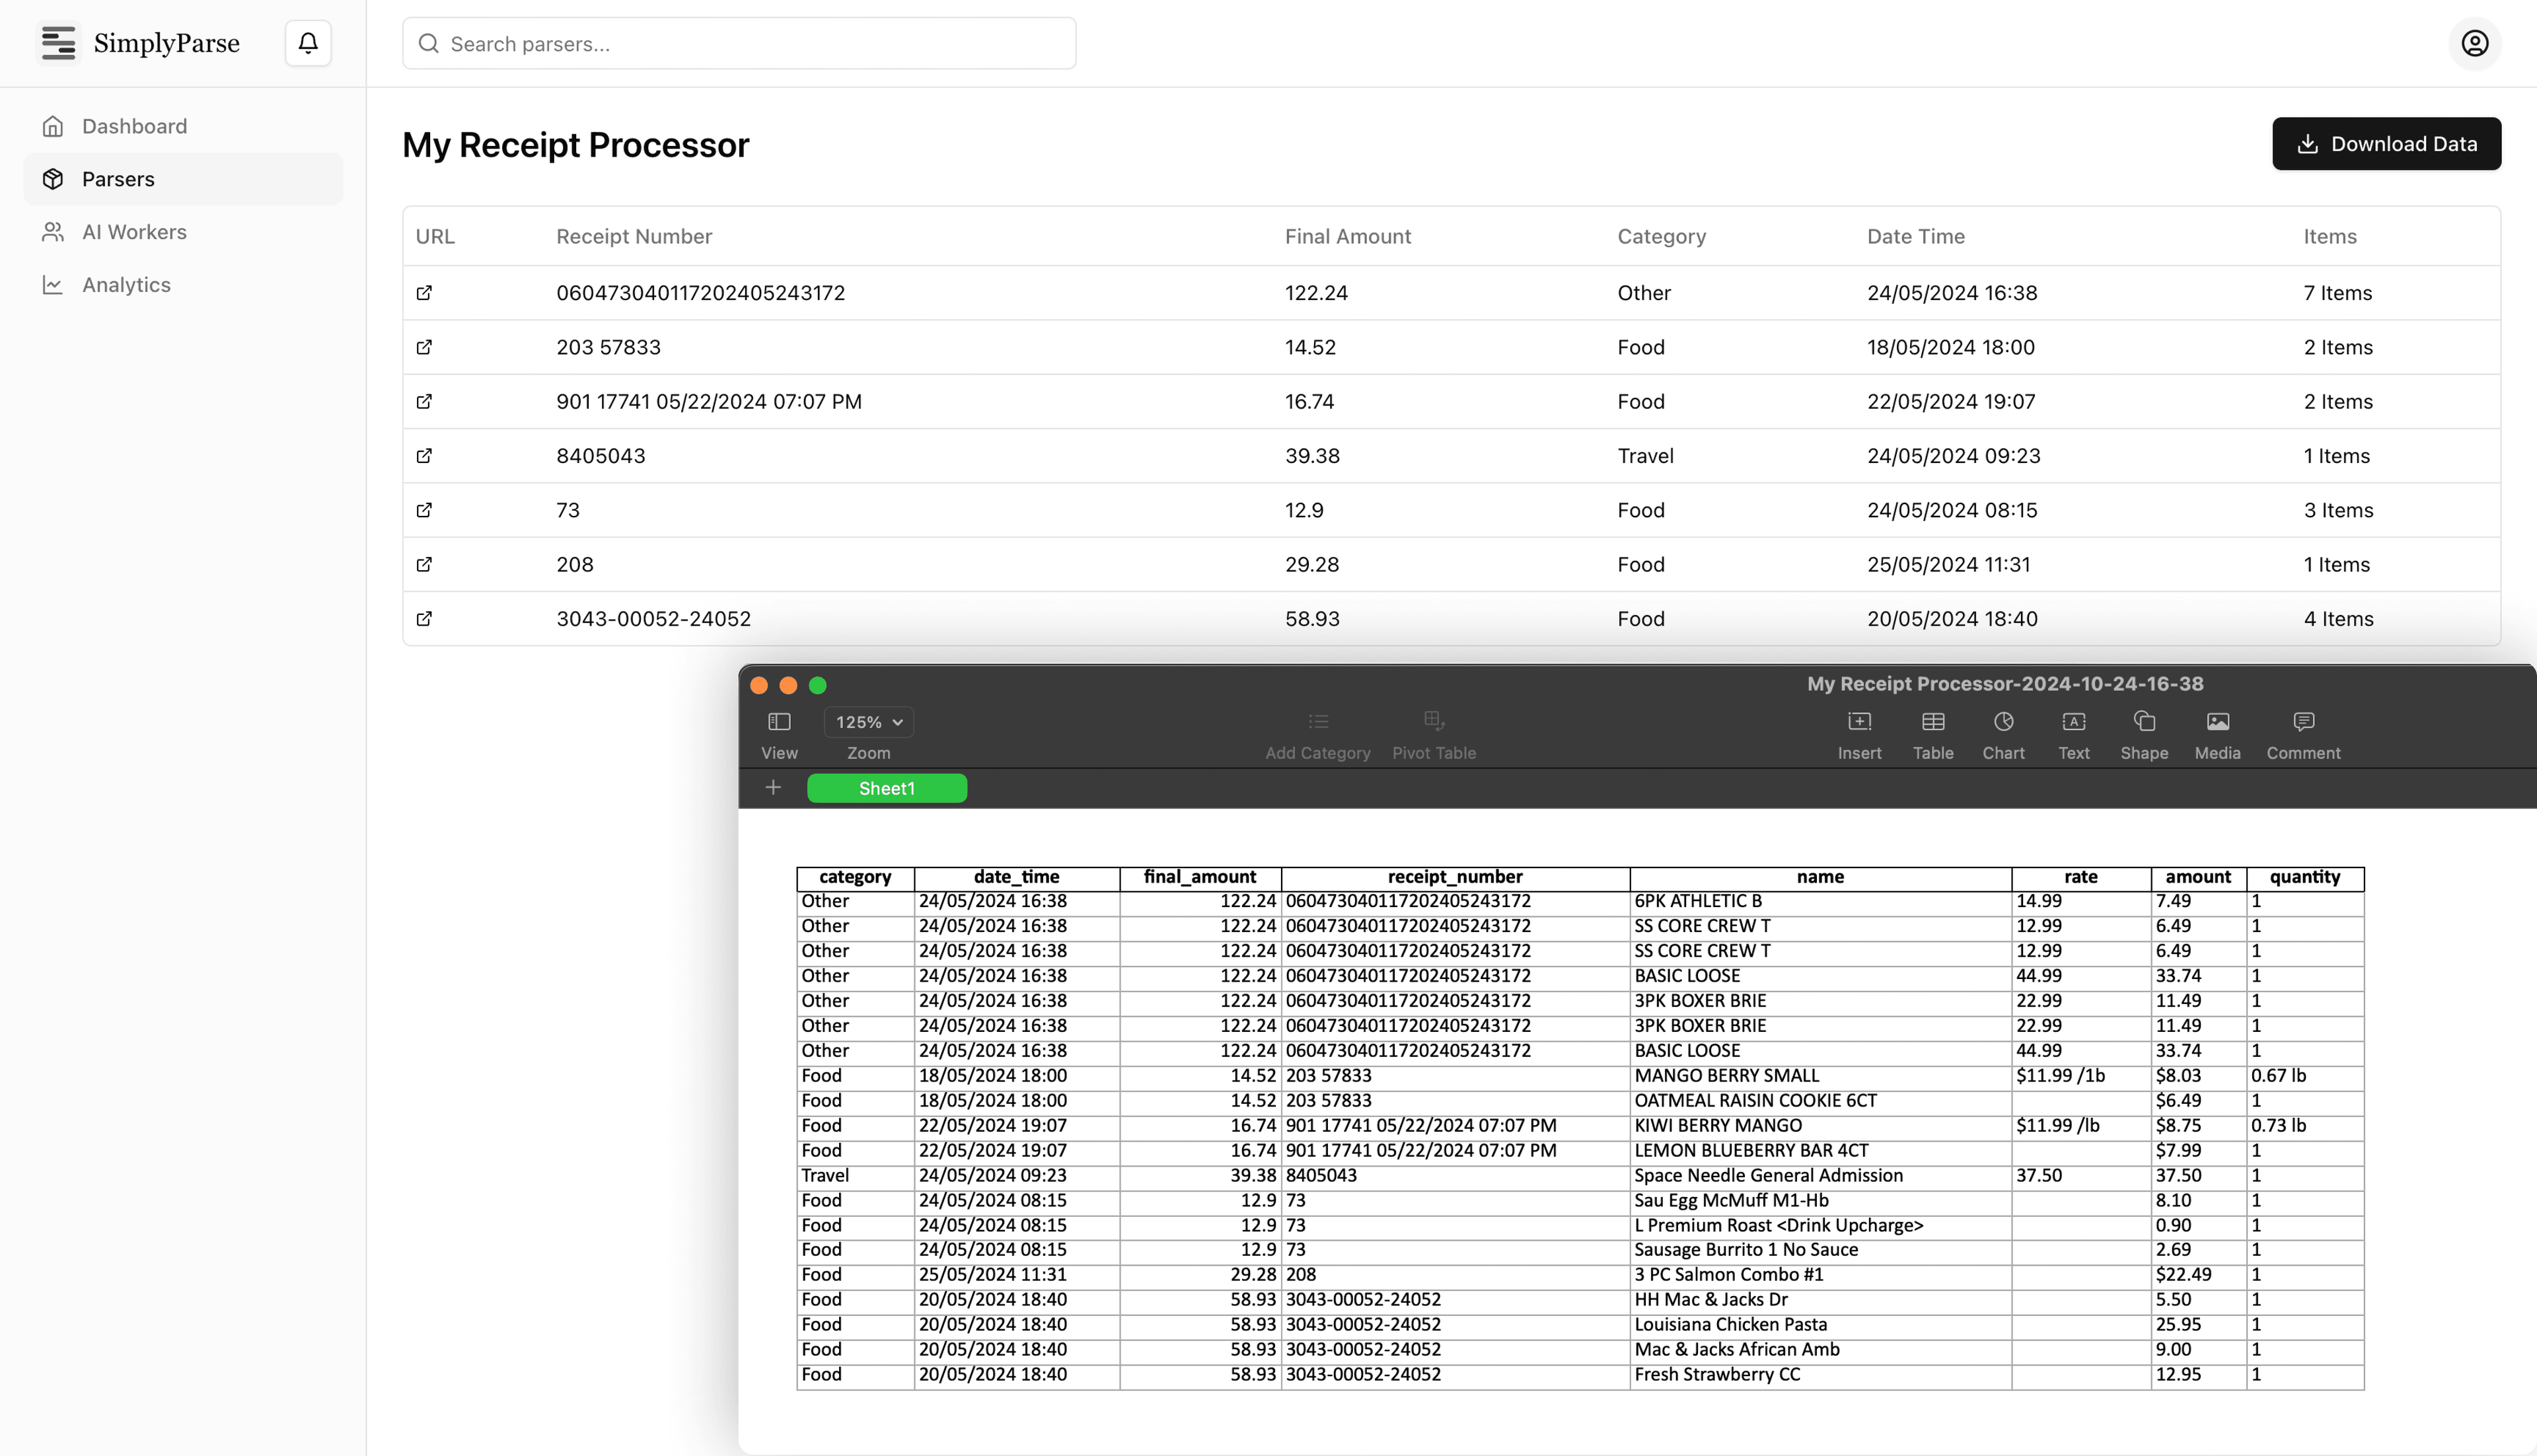Add a Comment via toolbar icon

(2303, 722)
